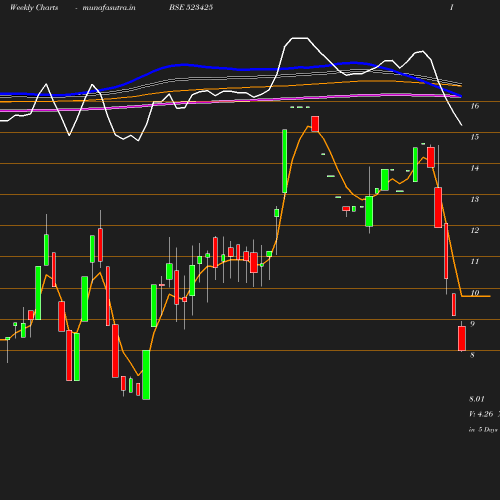Click the last red candle near 8.5
The width and height of the screenshot is (500, 500).
click(462, 338)
